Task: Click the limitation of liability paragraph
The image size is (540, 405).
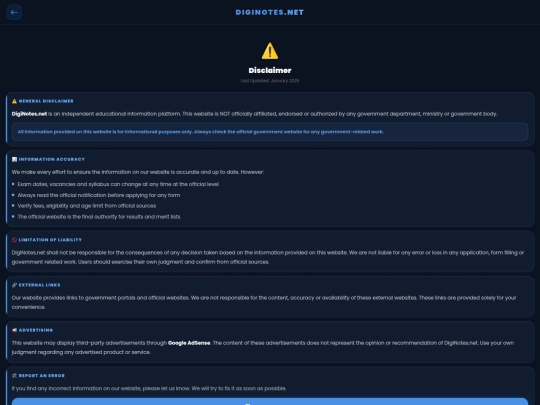Action: tap(268, 257)
